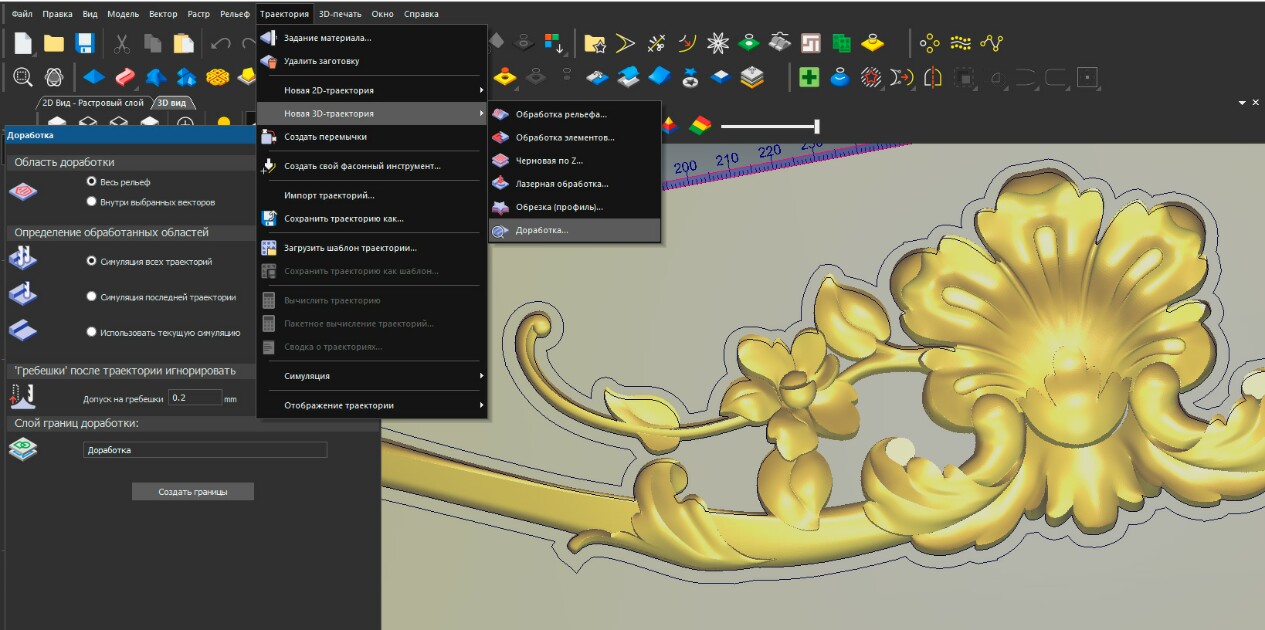1265x630 pixels.
Task: Click the white slider above 3D view
Action: point(769,126)
